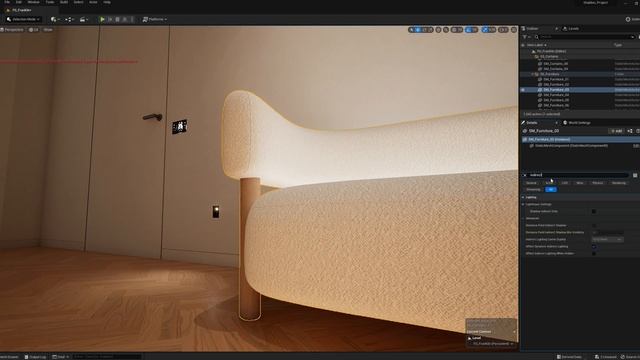Click the stop simulation button

pos(118,19)
